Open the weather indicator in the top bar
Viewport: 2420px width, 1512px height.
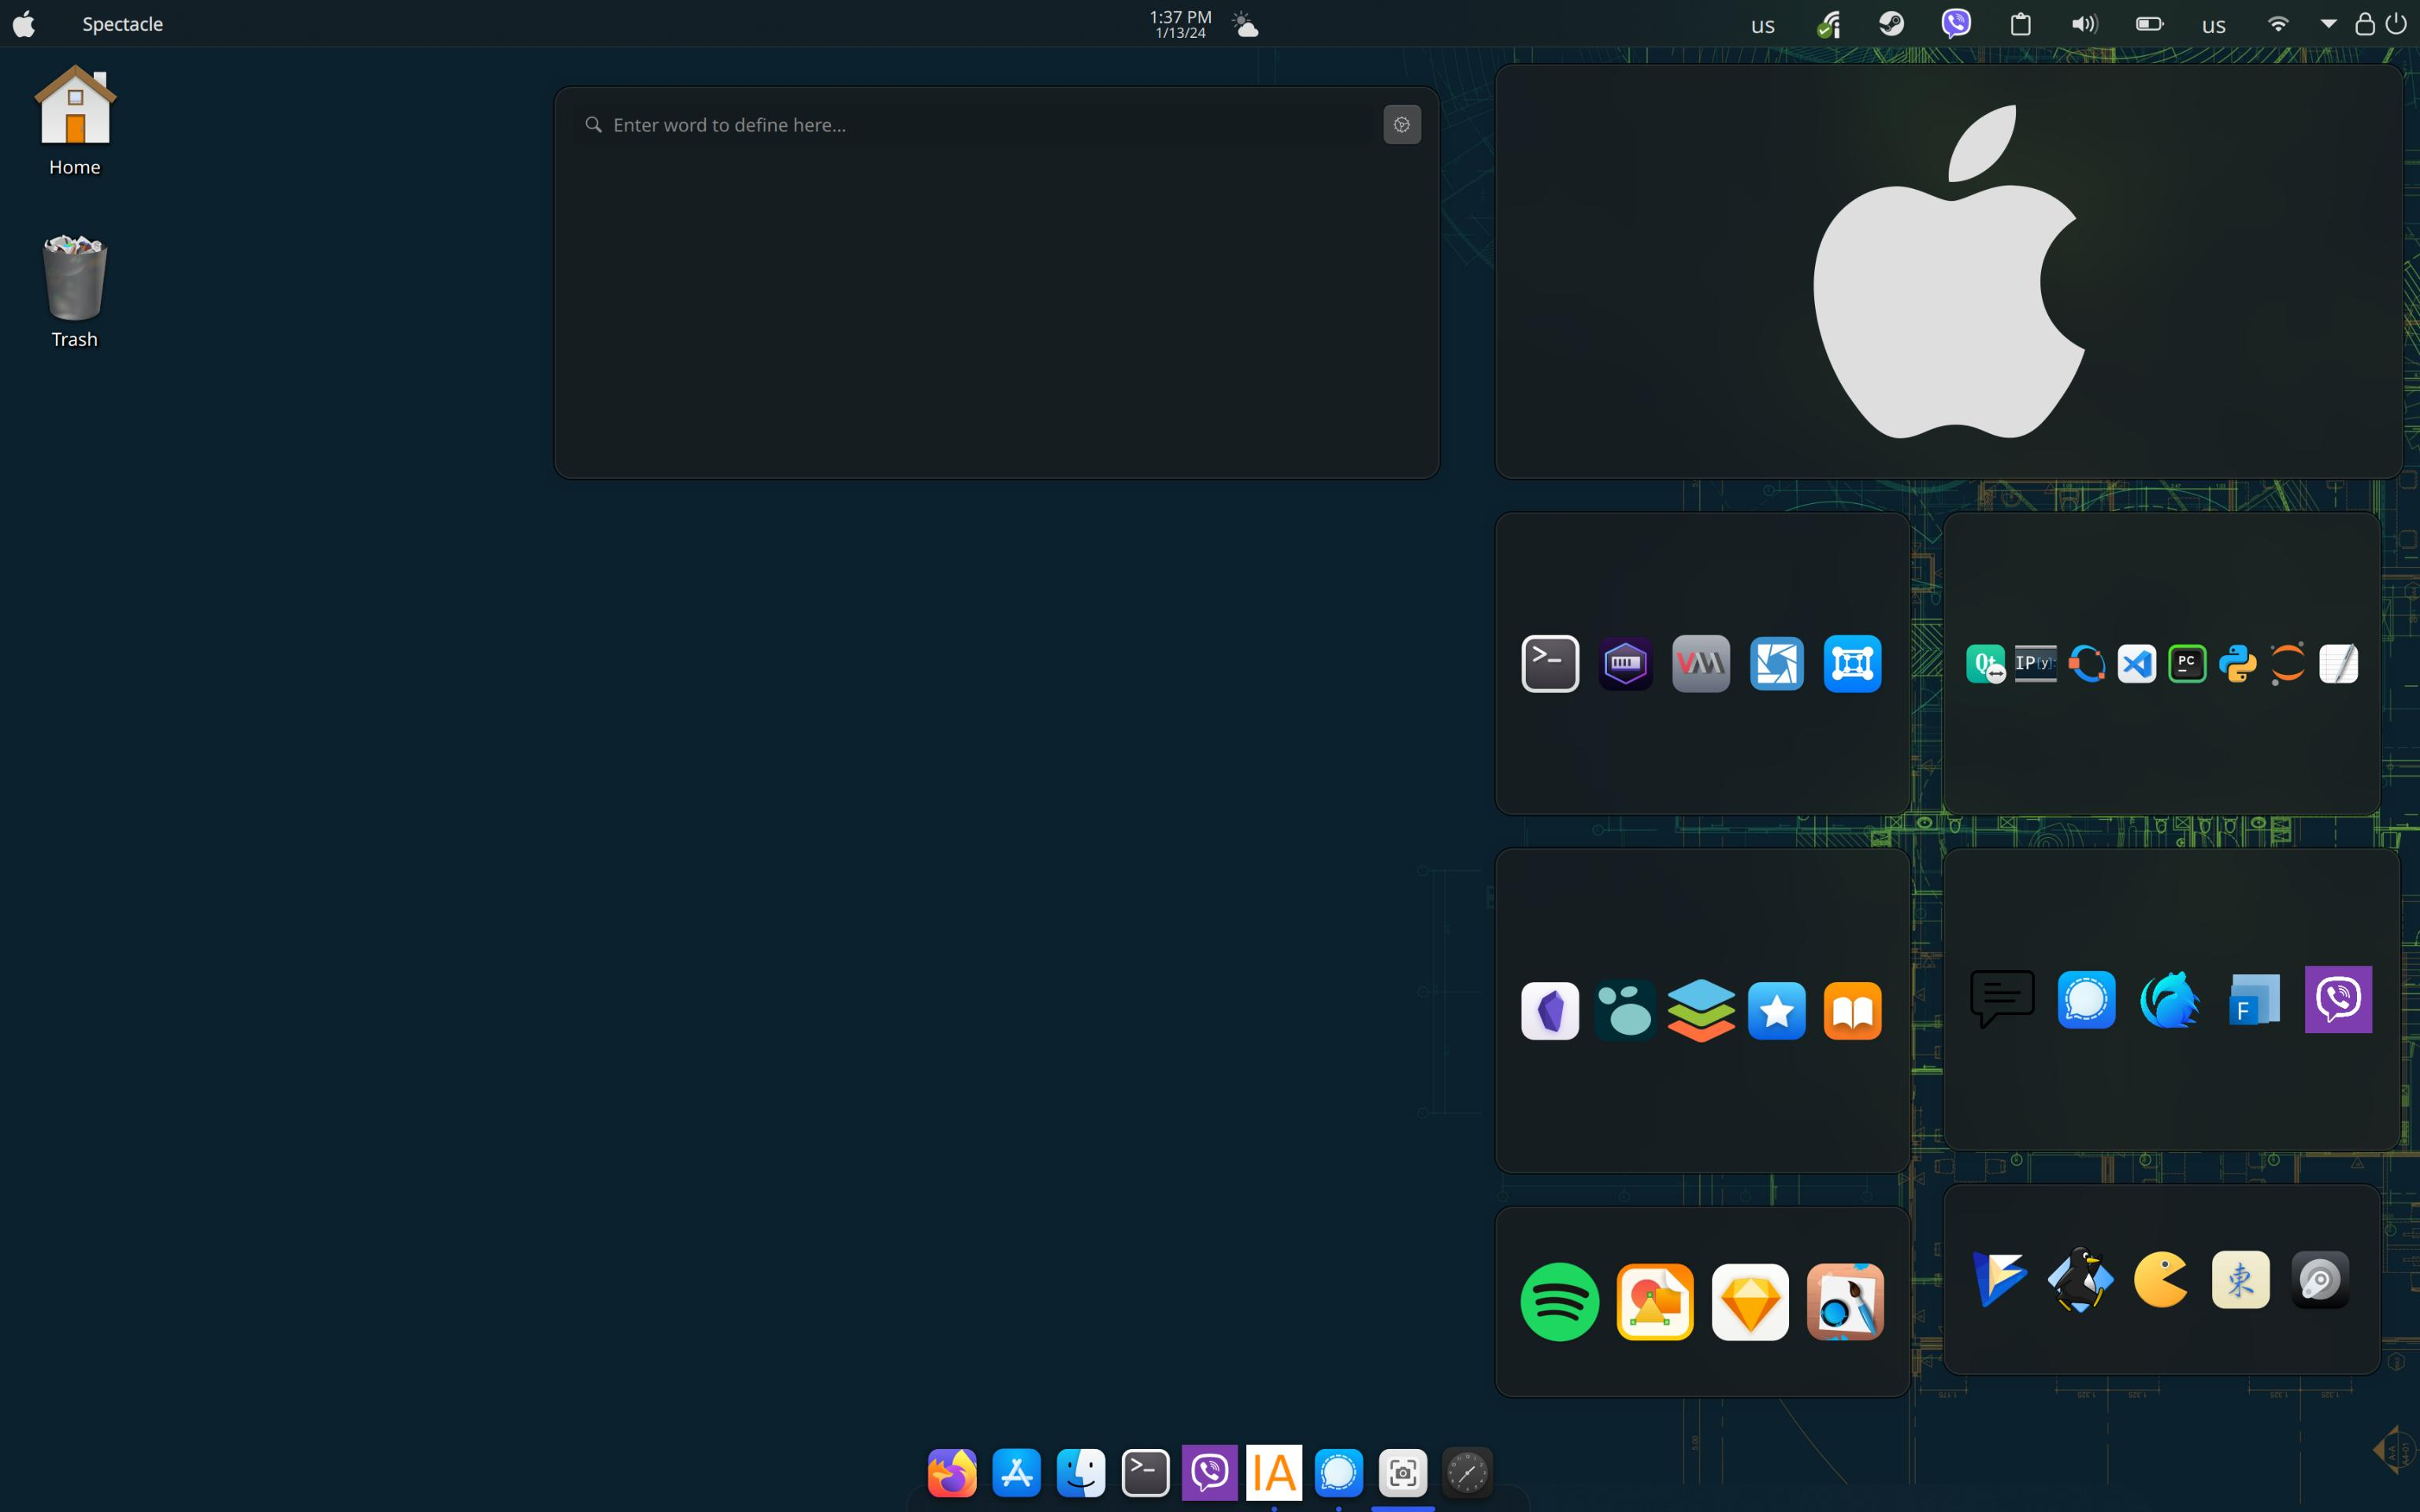[x=1245, y=24]
